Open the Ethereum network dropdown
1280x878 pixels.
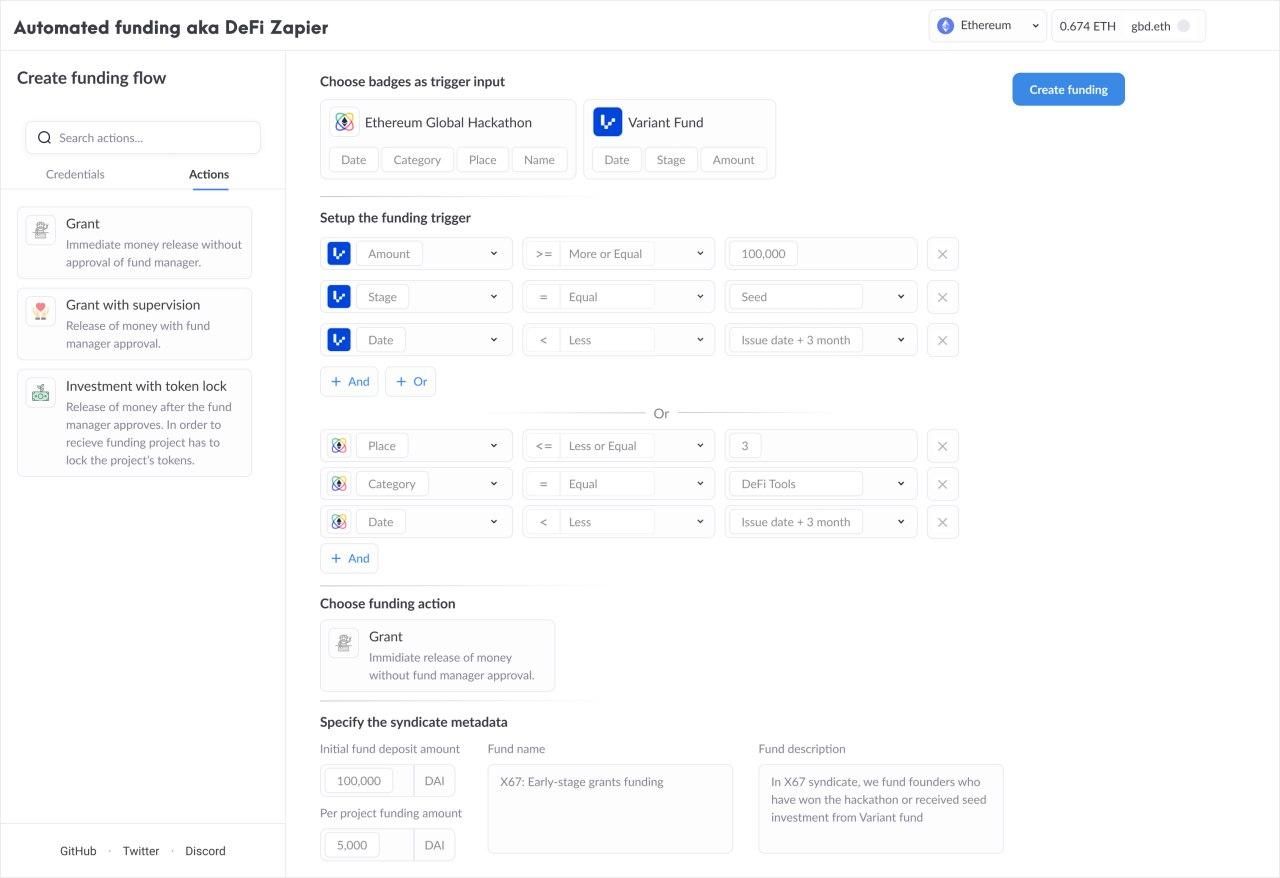(x=987, y=26)
